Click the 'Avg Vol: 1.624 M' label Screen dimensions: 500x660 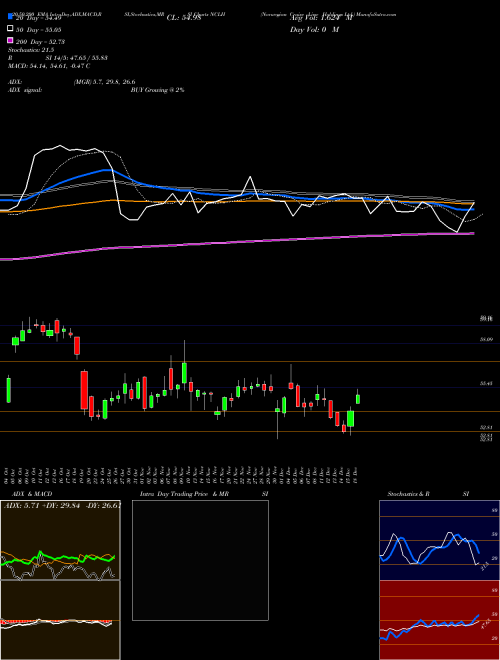pyautogui.click(x=321, y=18)
